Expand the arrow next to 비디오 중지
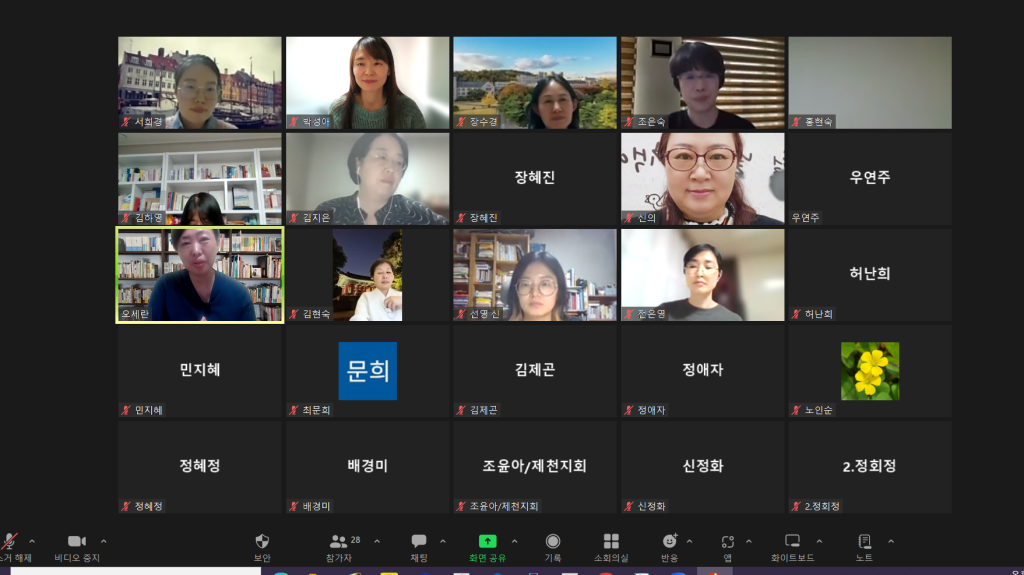Screen dimensions: 1024x575 (104, 541)
